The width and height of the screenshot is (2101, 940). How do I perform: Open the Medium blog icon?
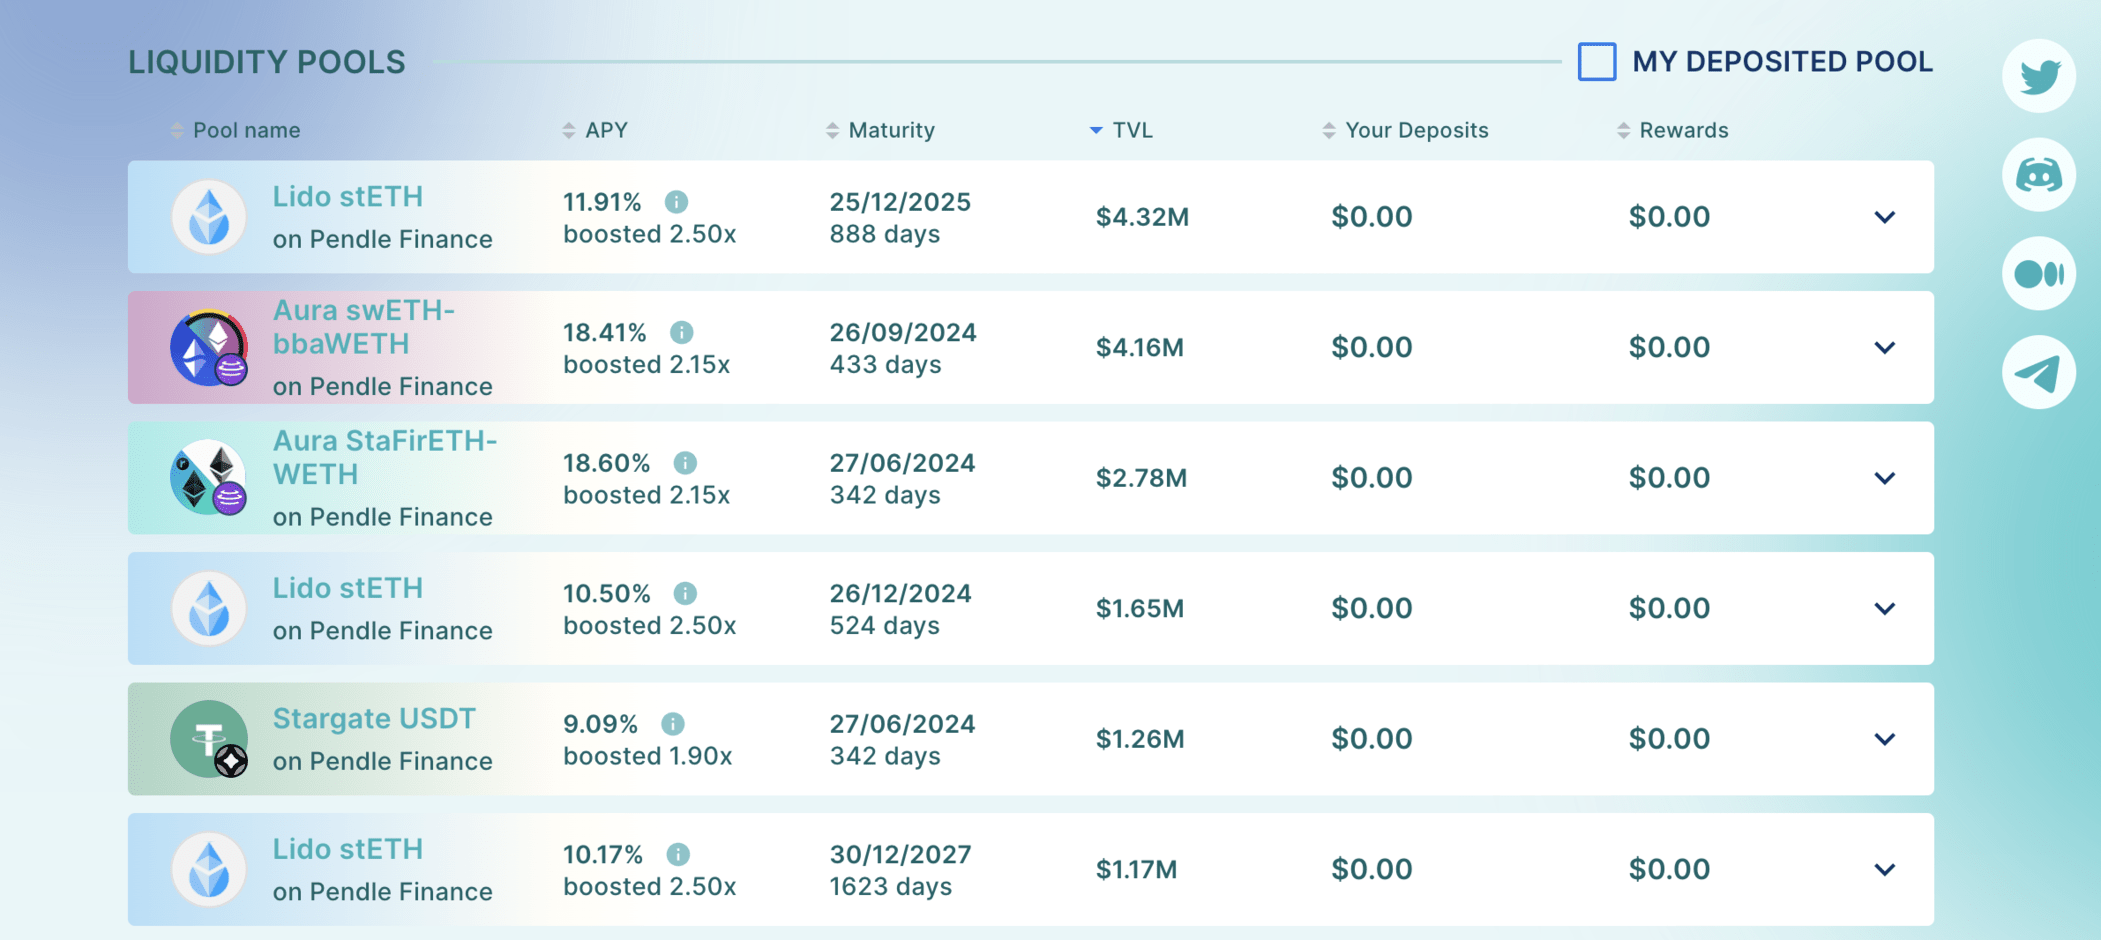click(2039, 274)
